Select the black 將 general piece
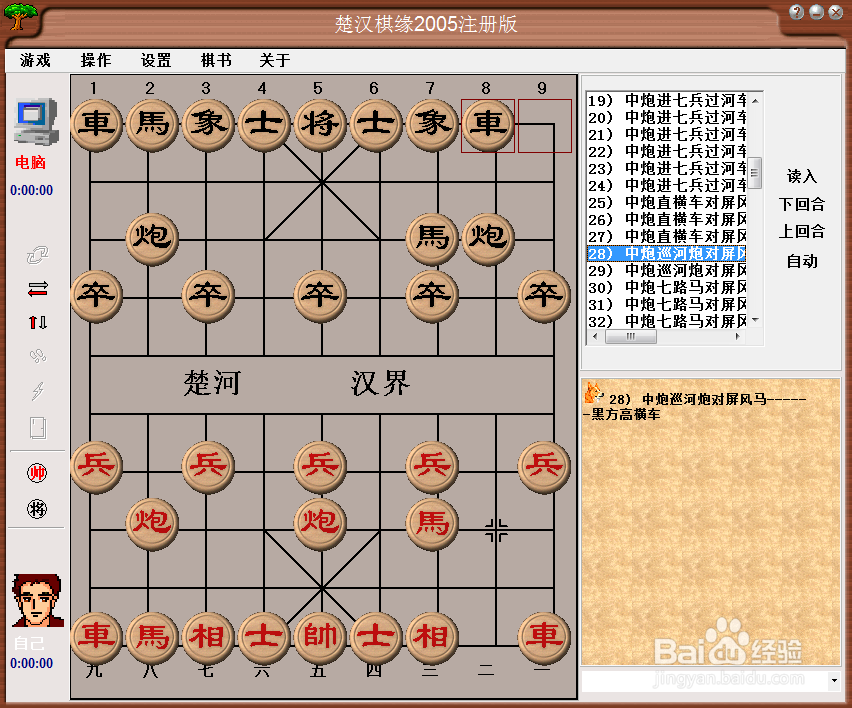The image size is (852, 708). pos(321,125)
